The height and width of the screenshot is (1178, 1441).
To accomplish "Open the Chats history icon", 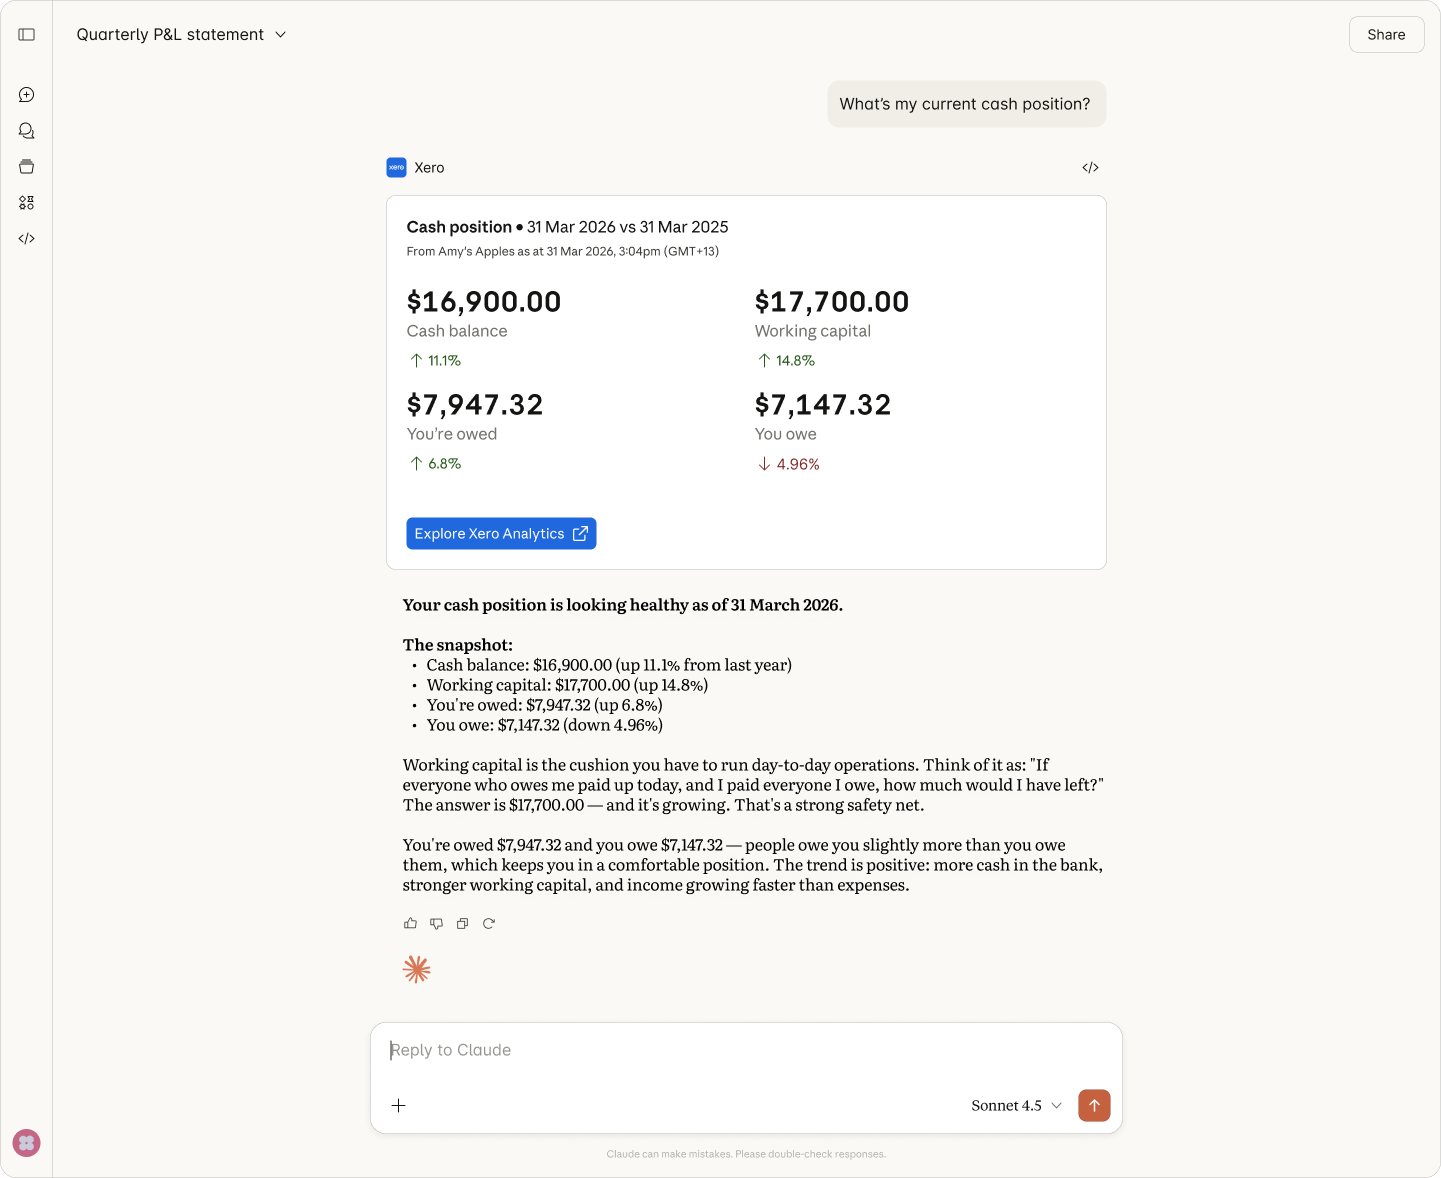I will point(27,131).
